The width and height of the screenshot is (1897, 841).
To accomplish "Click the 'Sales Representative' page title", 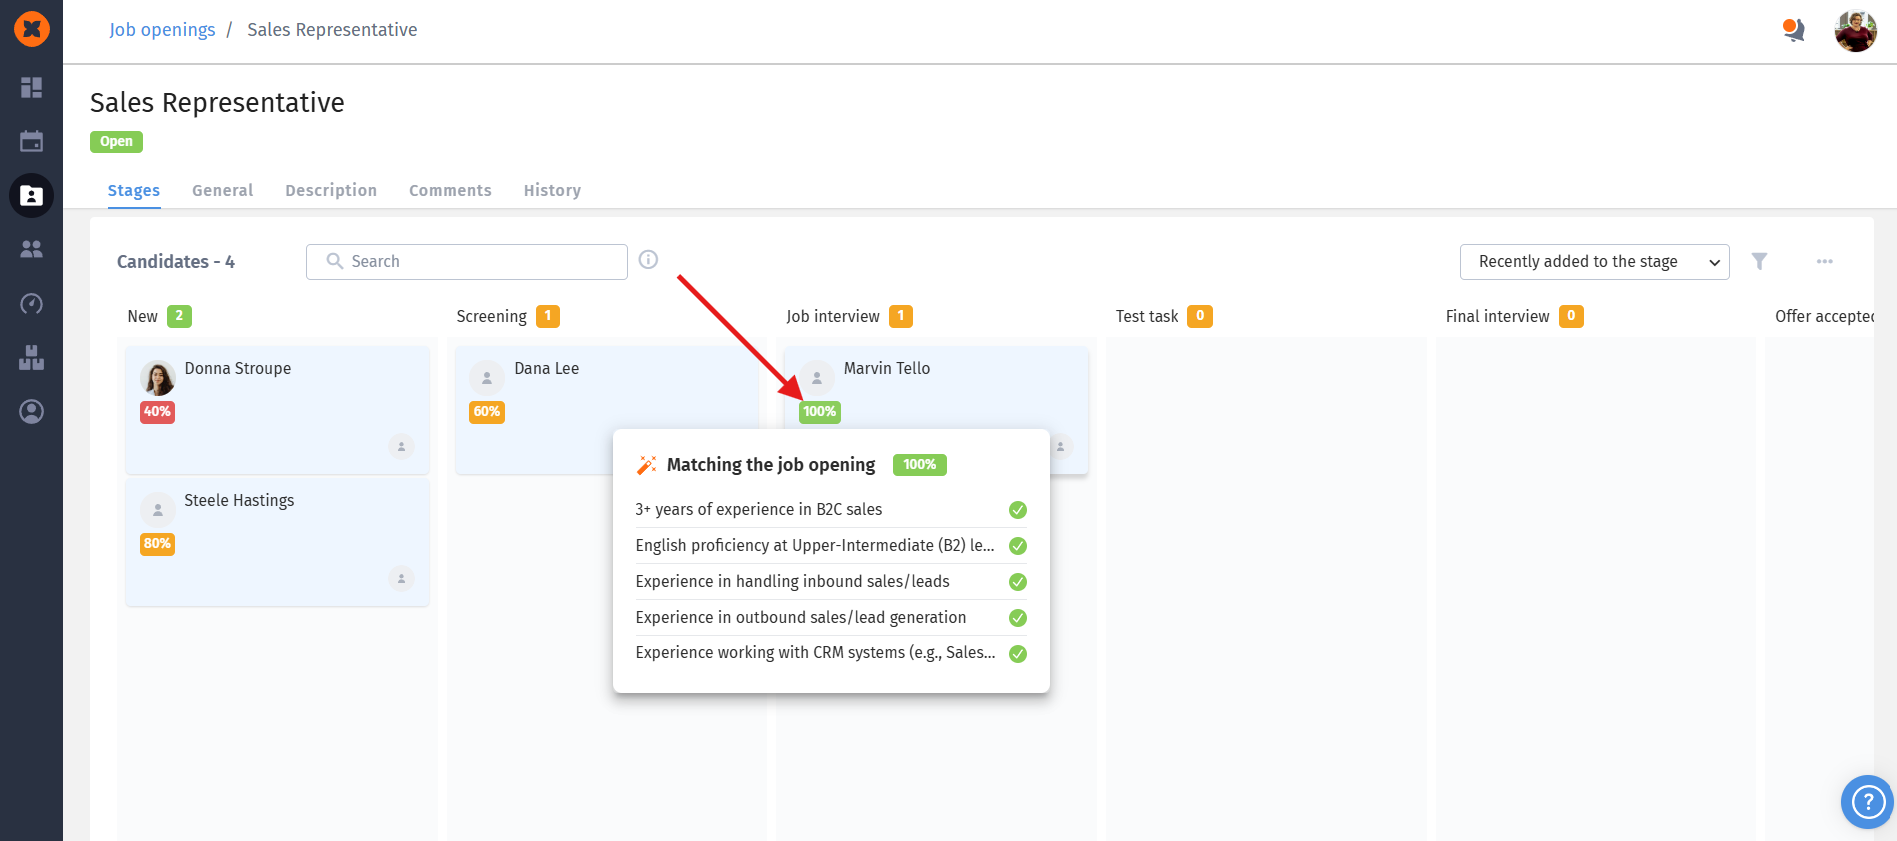I will tap(217, 103).
